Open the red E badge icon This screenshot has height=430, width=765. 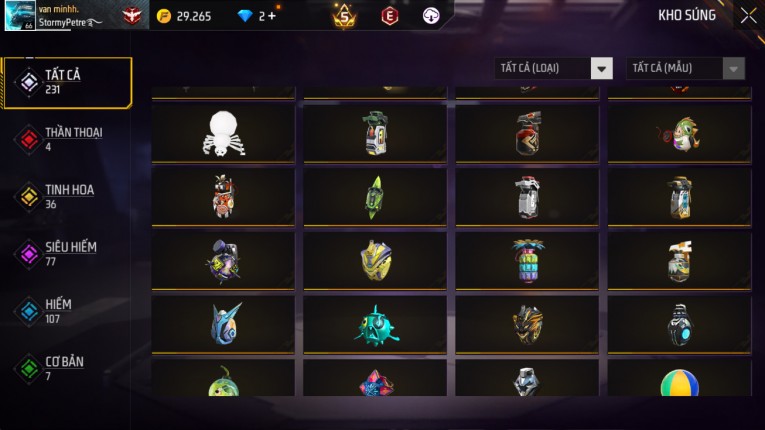point(389,16)
